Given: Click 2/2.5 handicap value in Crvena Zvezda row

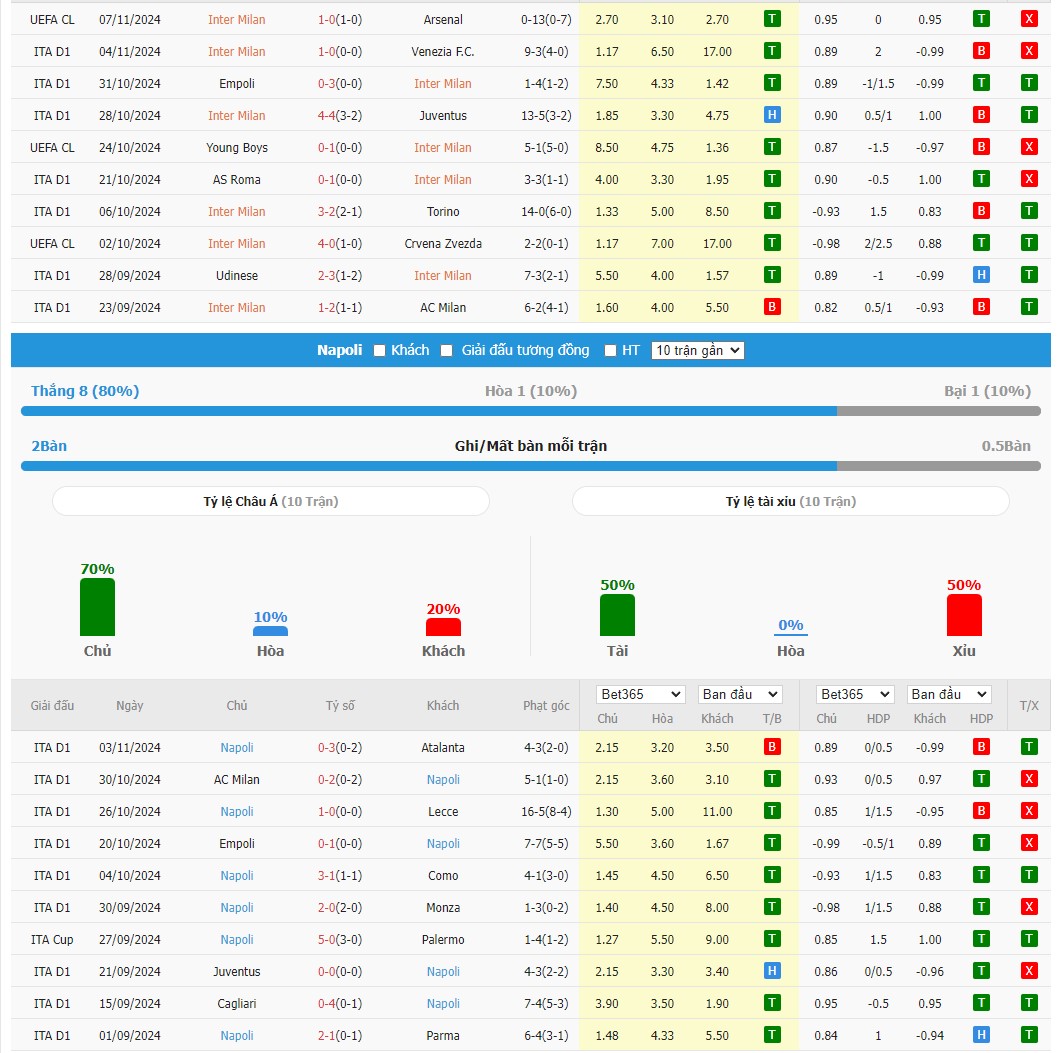Looking at the screenshot, I should [x=878, y=243].
